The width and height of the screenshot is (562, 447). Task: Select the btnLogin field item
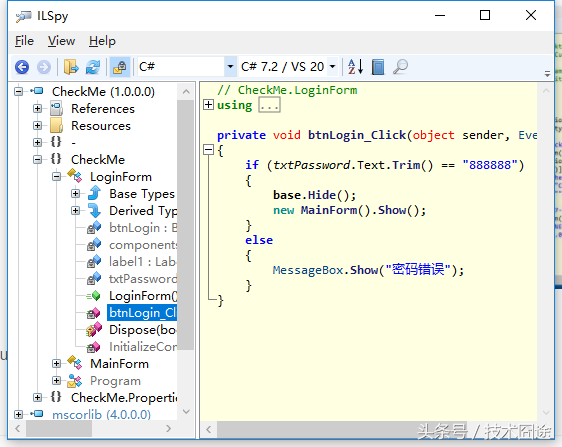coord(143,228)
